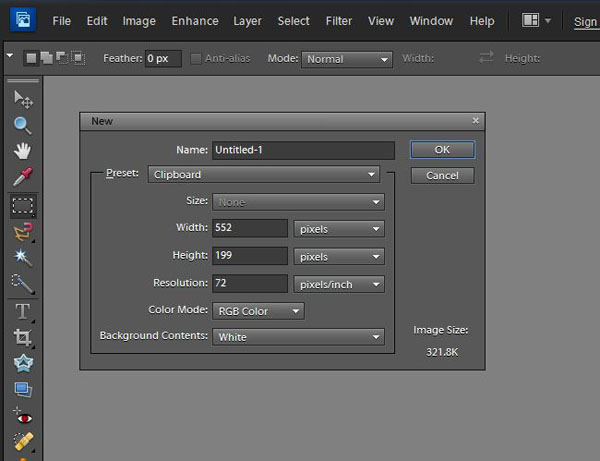Image resolution: width=600 pixels, height=461 pixels.
Task: Select the Type text tool
Action: (x=23, y=311)
